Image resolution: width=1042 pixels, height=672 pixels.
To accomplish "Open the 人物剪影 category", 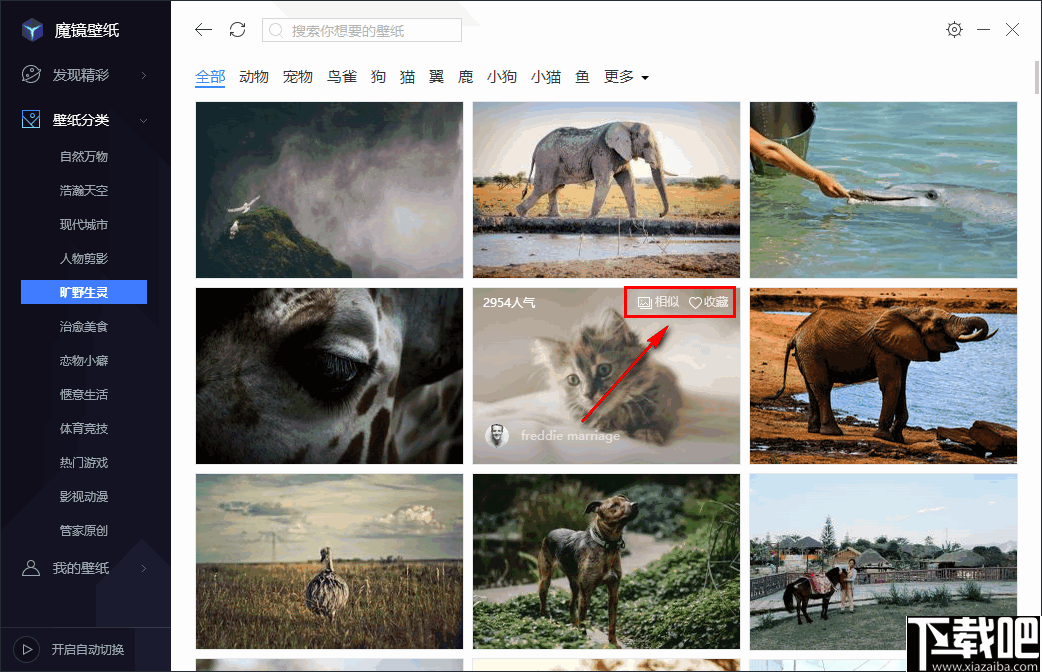I will pyautogui.click(x=84, y=258).
